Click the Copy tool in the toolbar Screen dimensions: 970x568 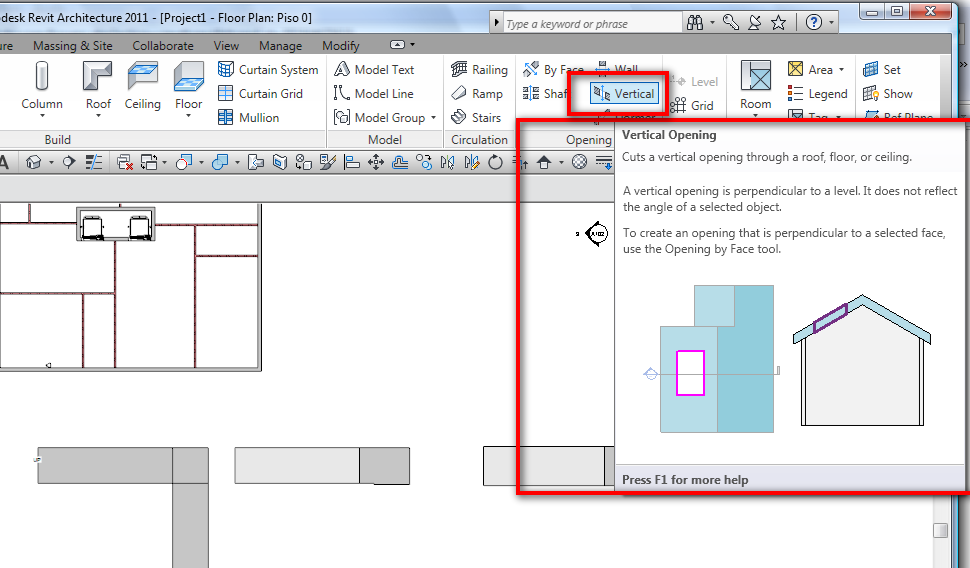pyautogui.click(x=423, y=162)
